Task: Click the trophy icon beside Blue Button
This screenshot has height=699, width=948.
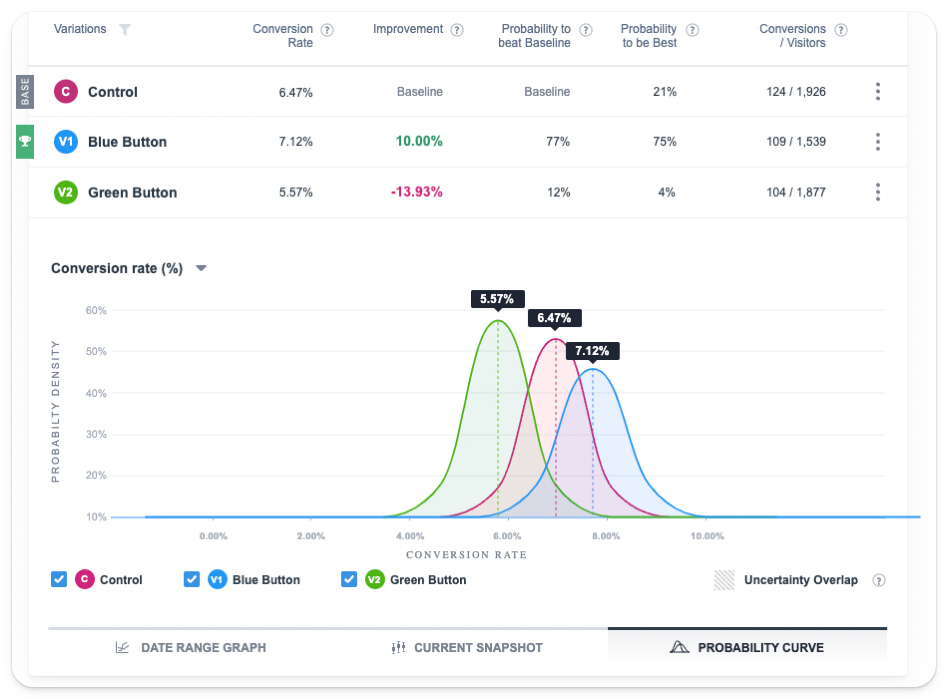Action: (25, 141)
